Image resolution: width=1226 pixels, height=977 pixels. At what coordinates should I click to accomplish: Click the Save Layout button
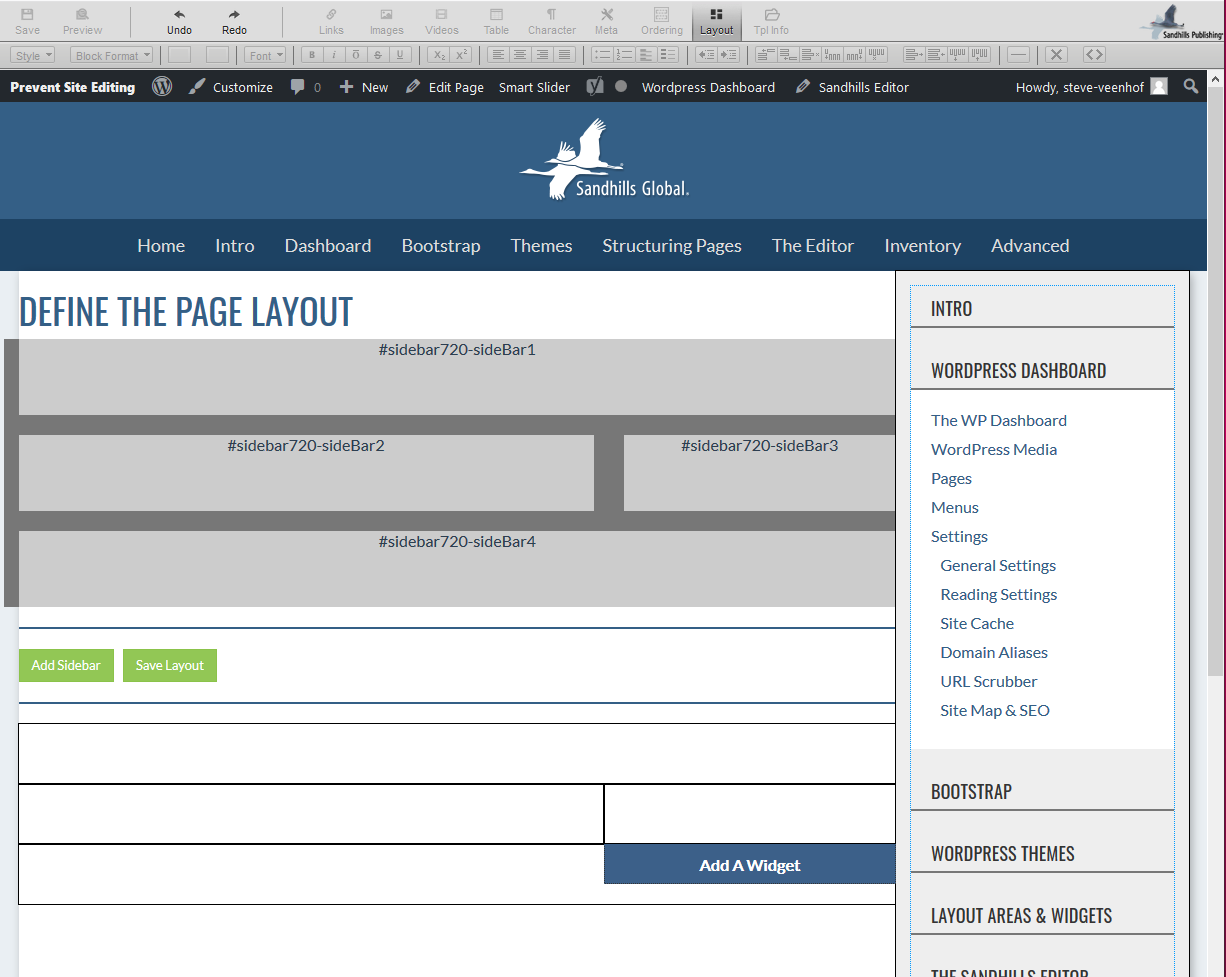tap(170, 665)
